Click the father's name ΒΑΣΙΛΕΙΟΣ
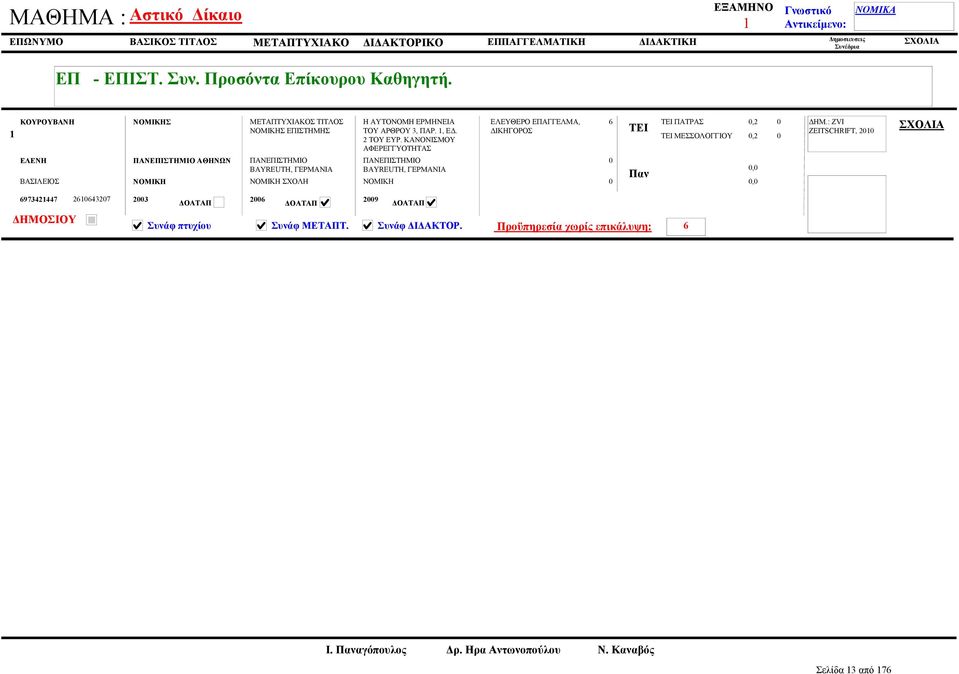The image size is (959, 674). click(39, 182)
